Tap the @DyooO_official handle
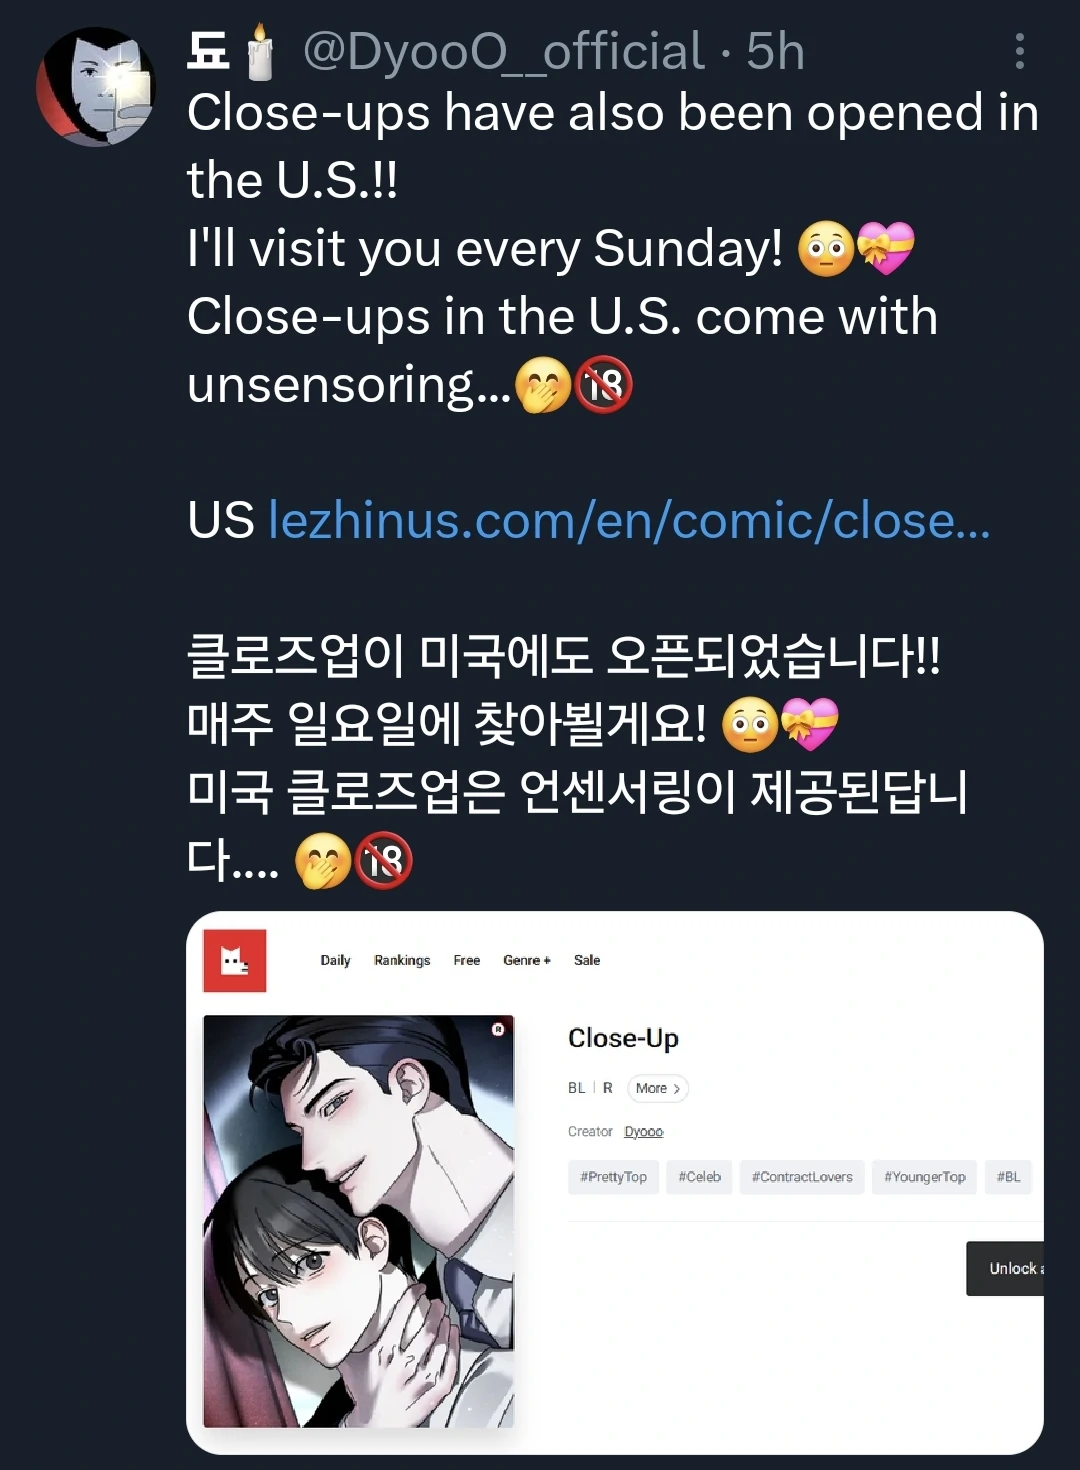This screenshot has height=1470, width=1080. [x=504, y=51]
